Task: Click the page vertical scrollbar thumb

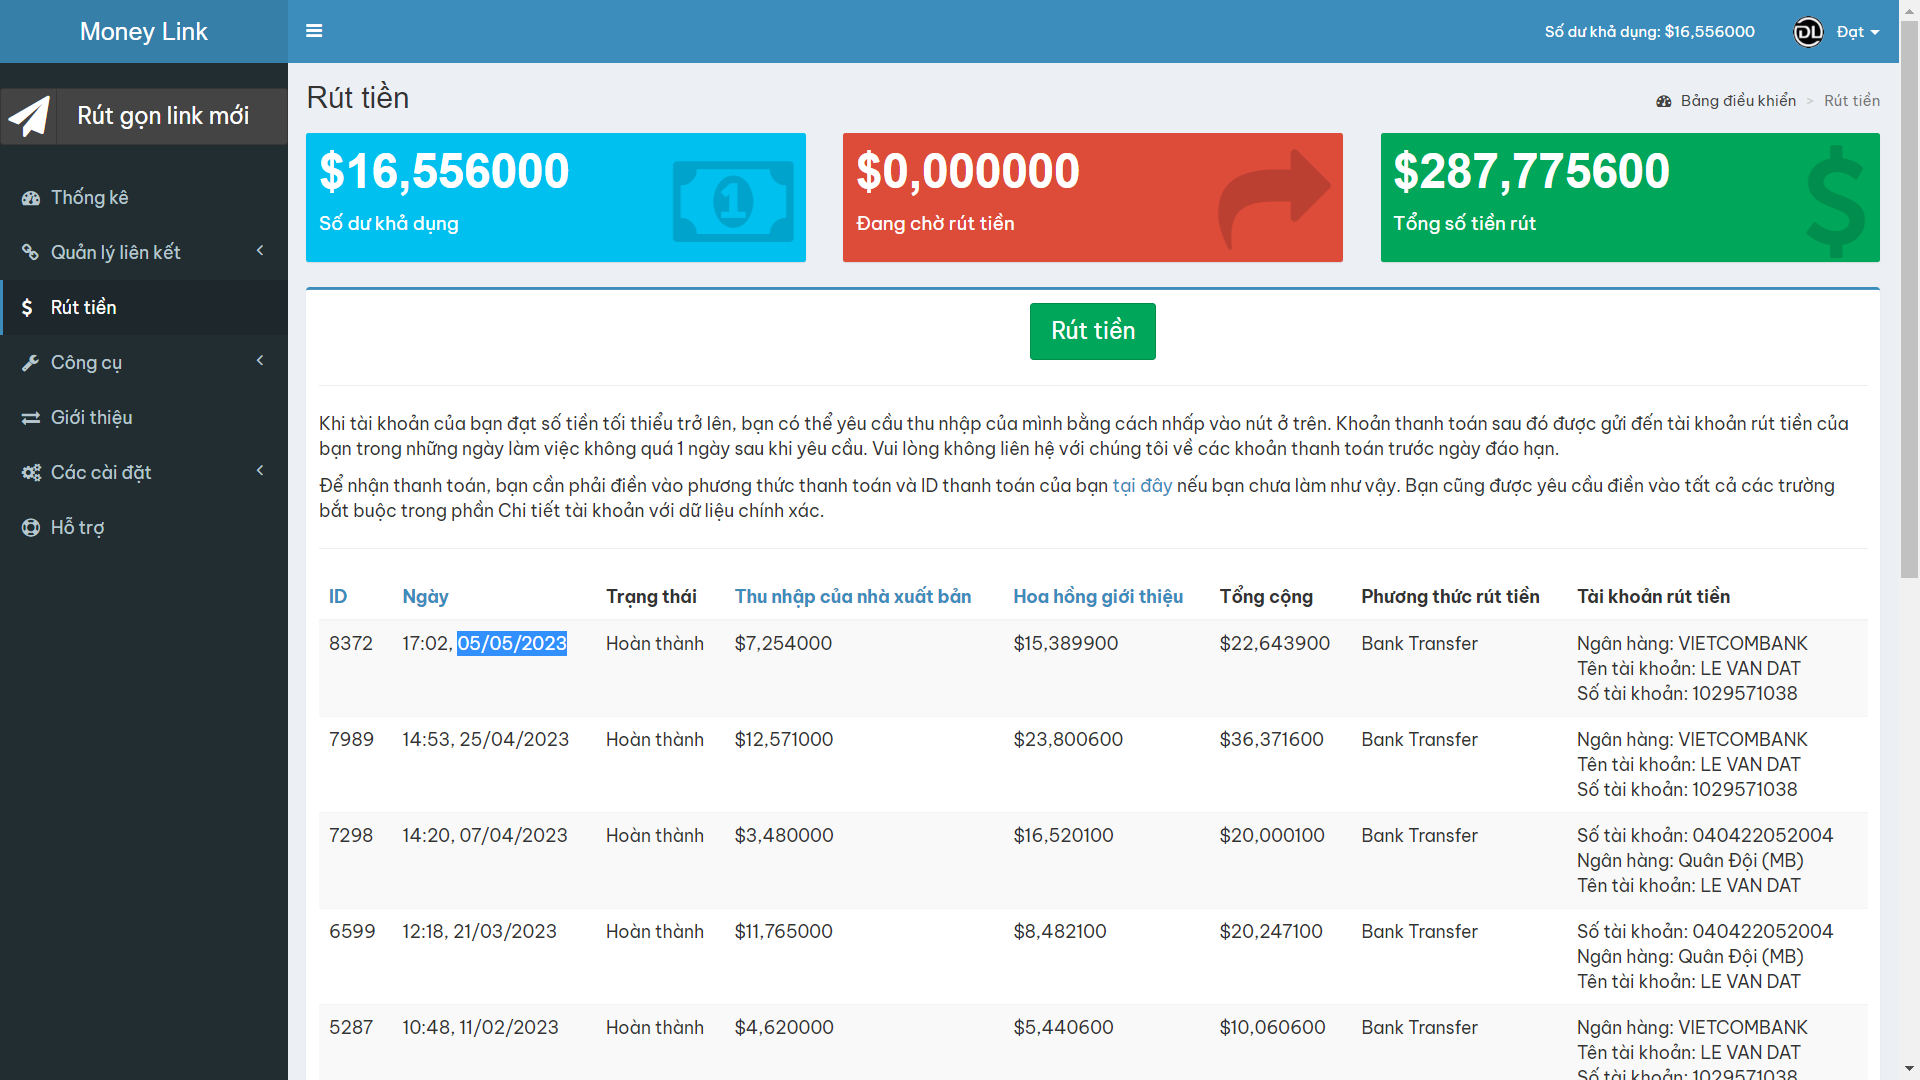Action: point(1909,300)
